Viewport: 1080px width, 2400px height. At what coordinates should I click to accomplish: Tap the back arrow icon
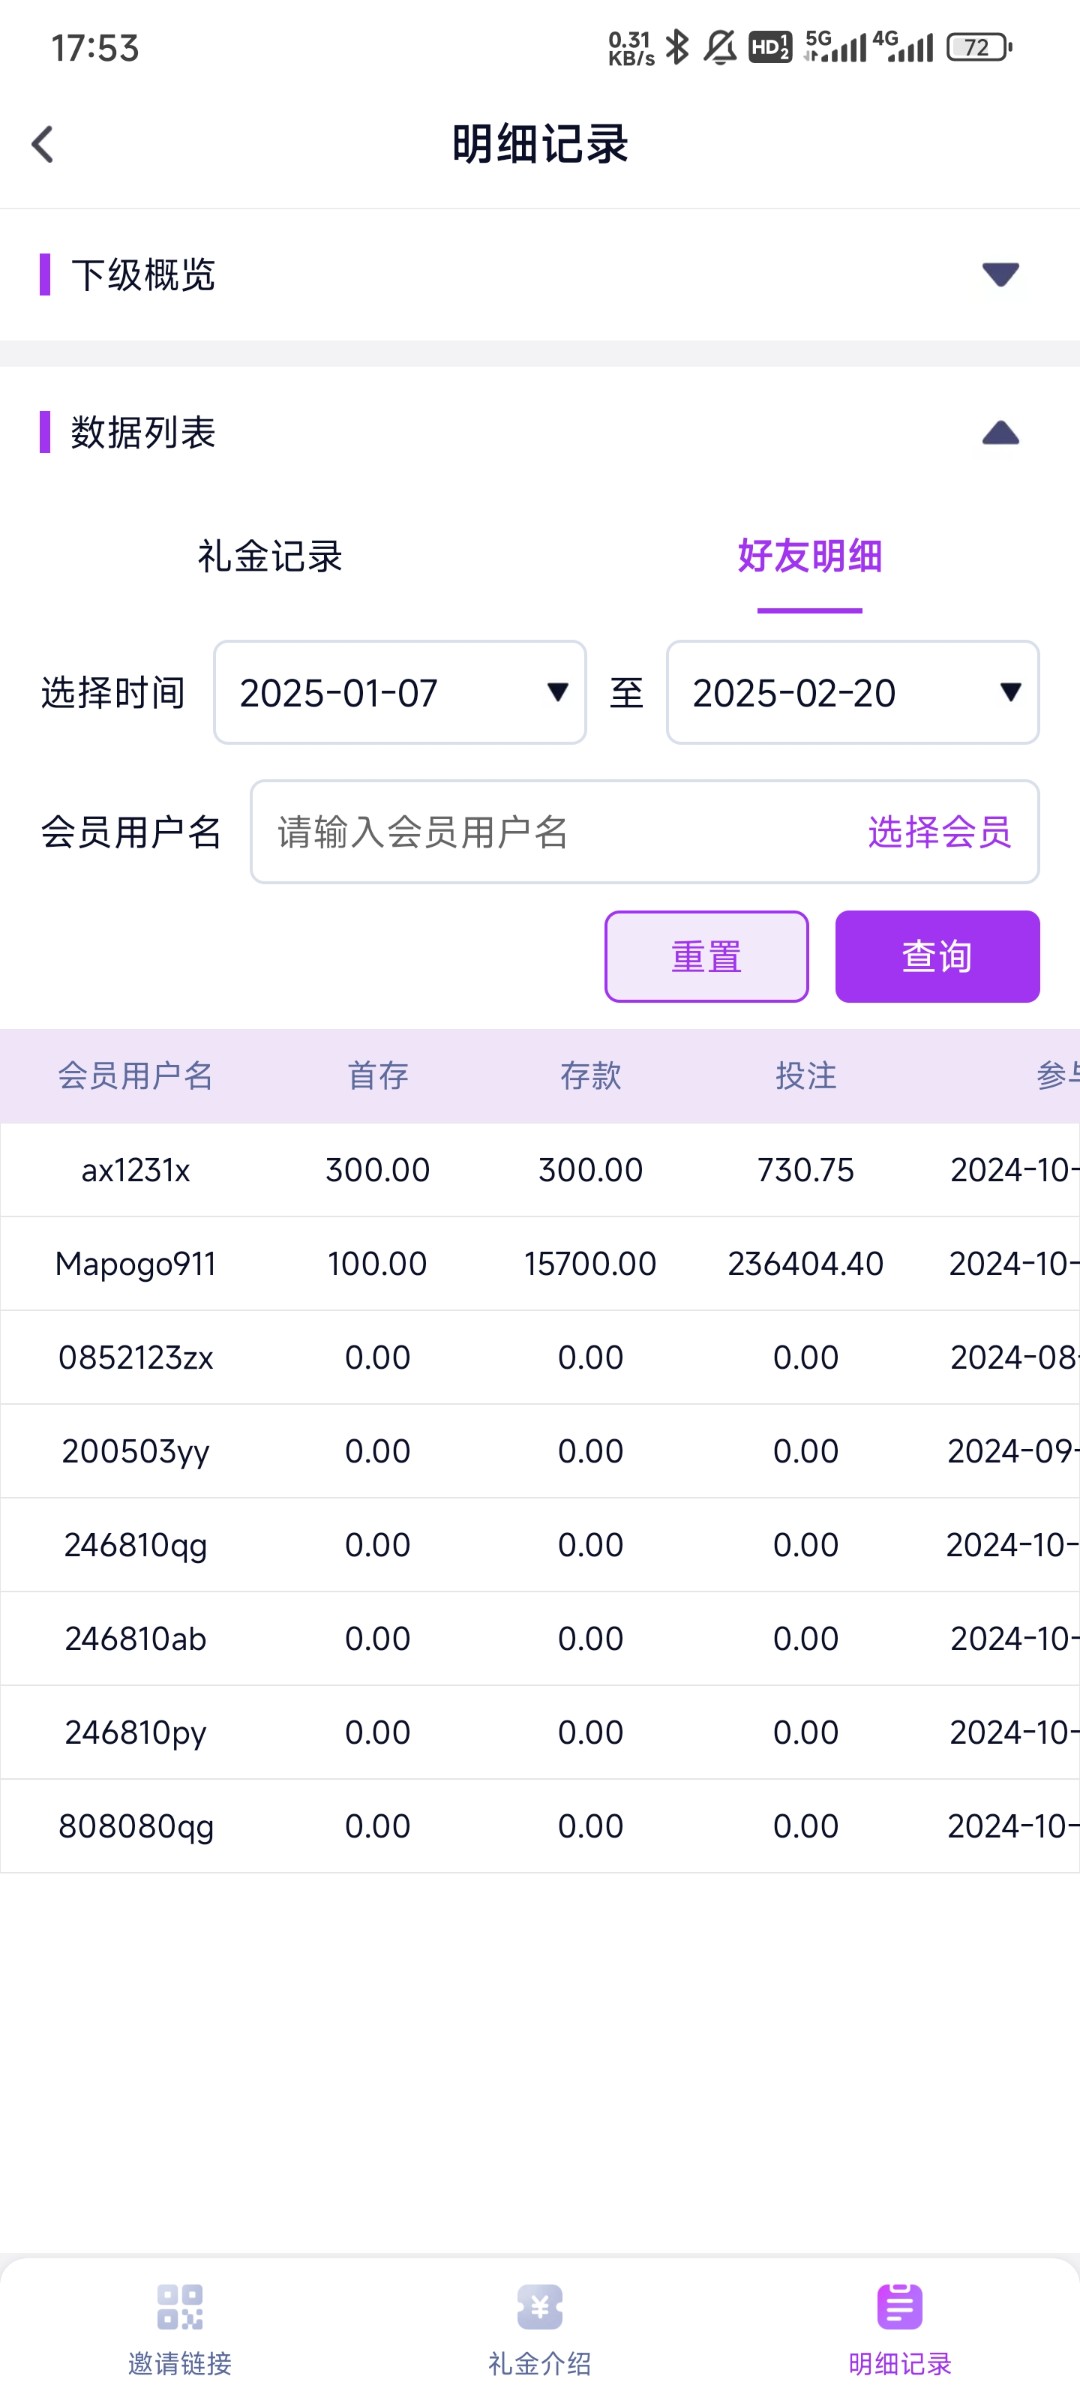click(x=43, y=145)
